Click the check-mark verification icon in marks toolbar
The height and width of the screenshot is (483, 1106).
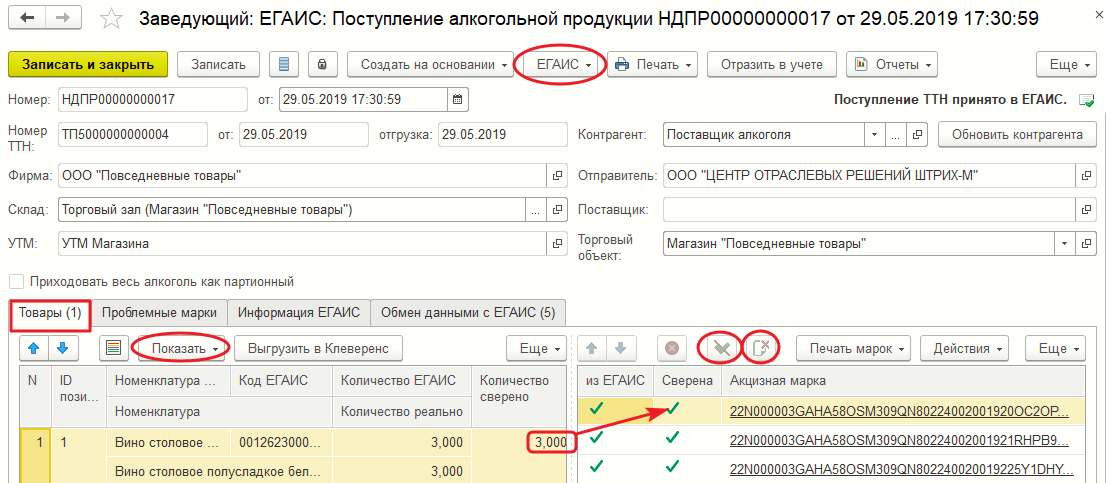(720, 348)
